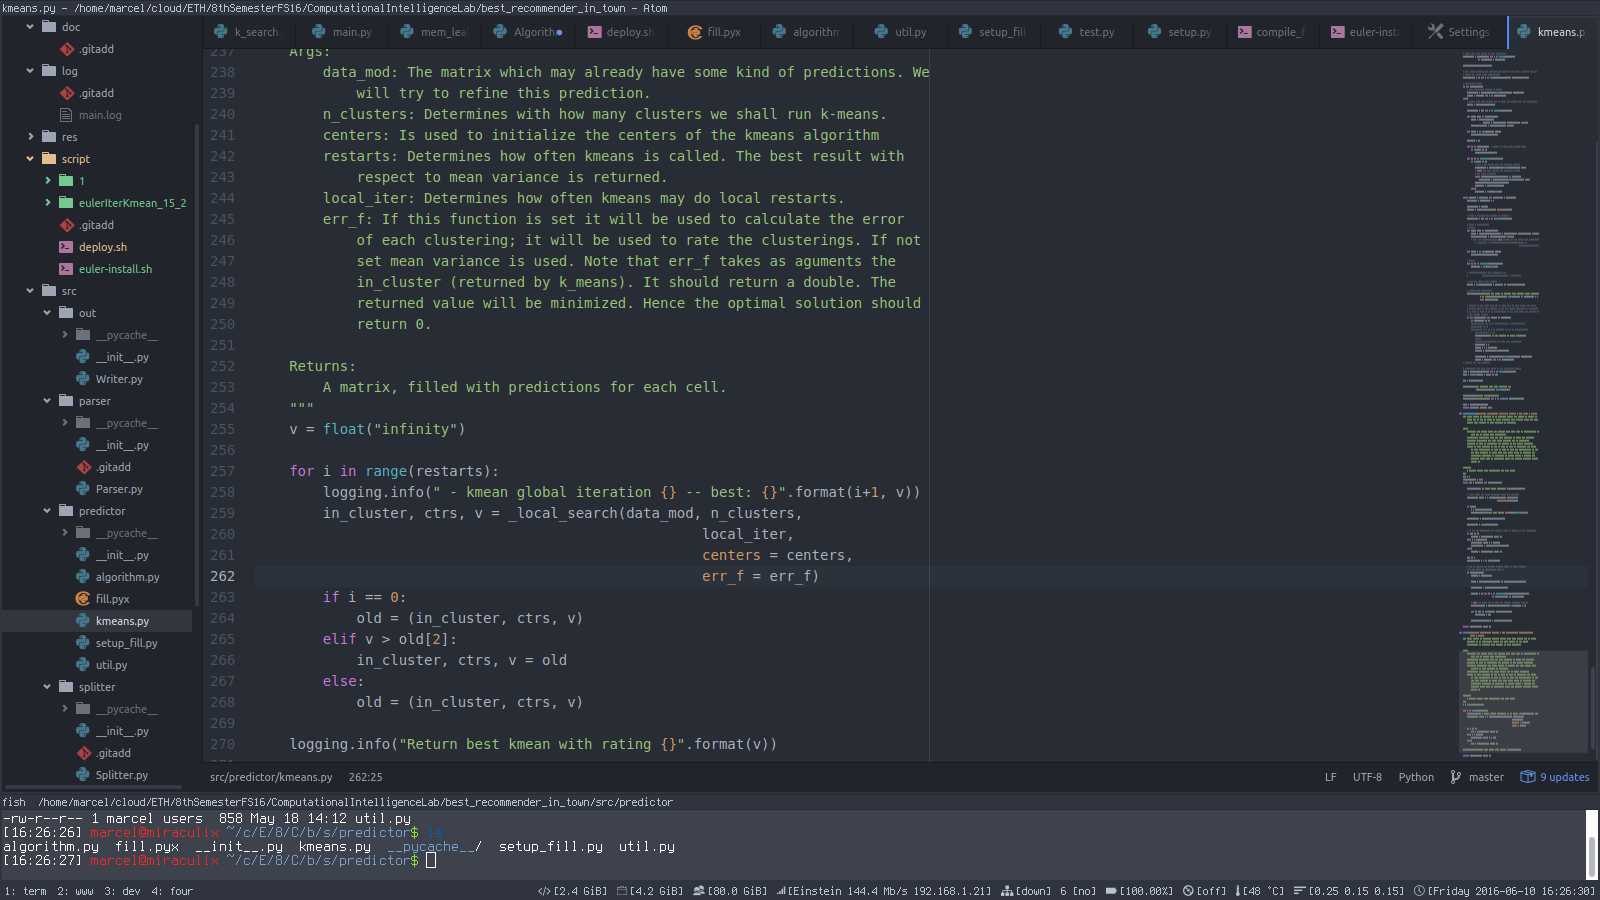Click the wifi signal icon in system bar
Viewport: 1600px width, 900px height.
tap(781, 891)
